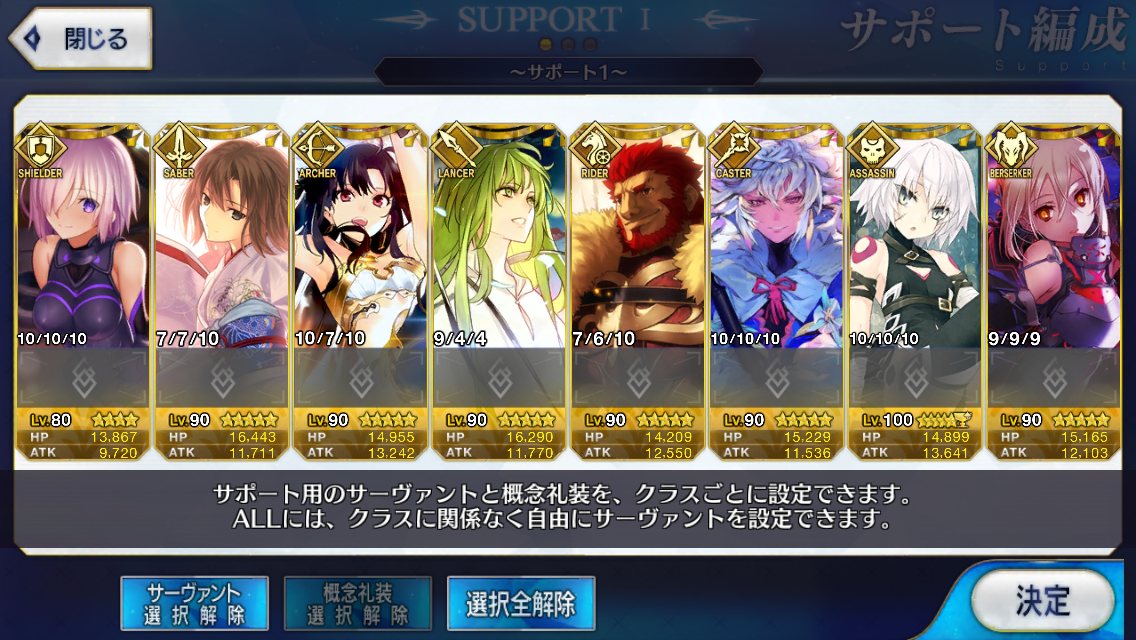Select the empty craft essence slot under Rider
The height and width of the screenshot is (640, 1136).
coord(638,378)
